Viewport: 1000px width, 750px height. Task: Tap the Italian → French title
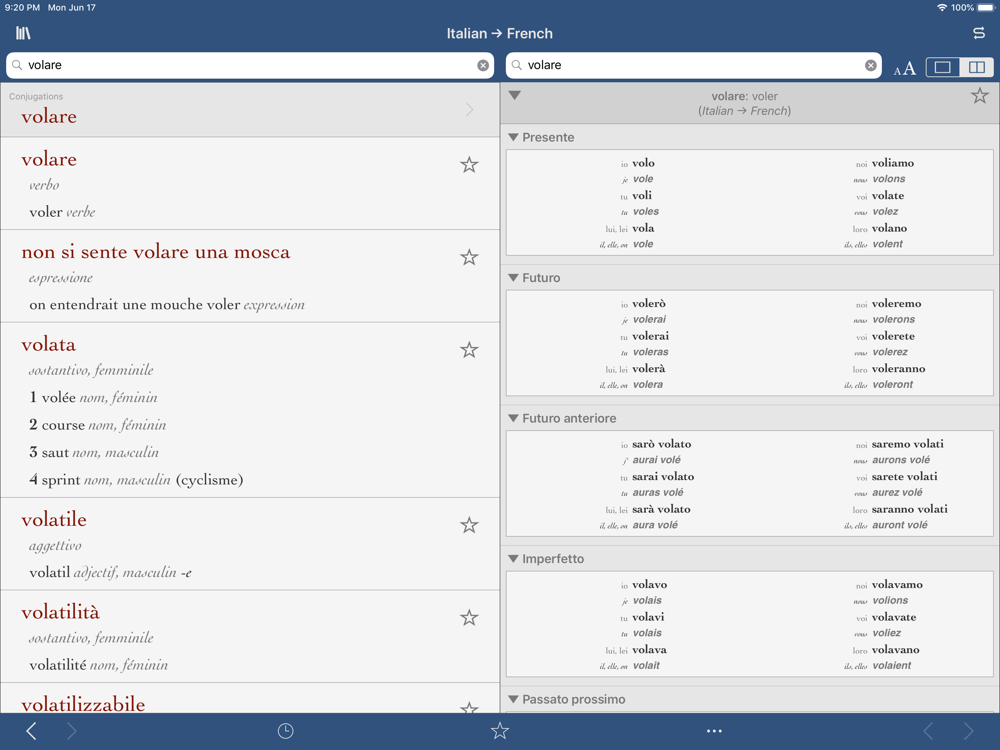(x=499, y=33)
